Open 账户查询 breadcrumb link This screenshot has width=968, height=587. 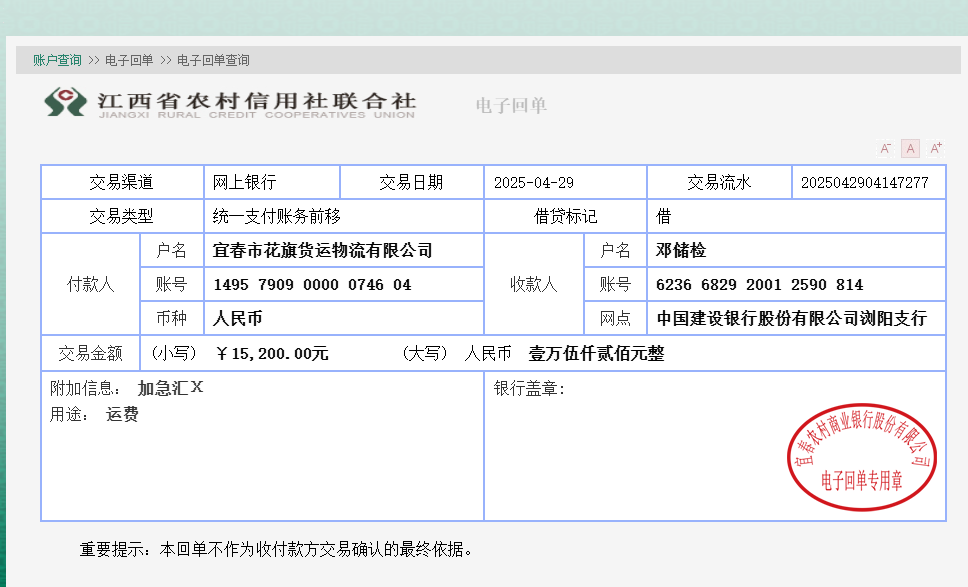[x=57, y=60]
